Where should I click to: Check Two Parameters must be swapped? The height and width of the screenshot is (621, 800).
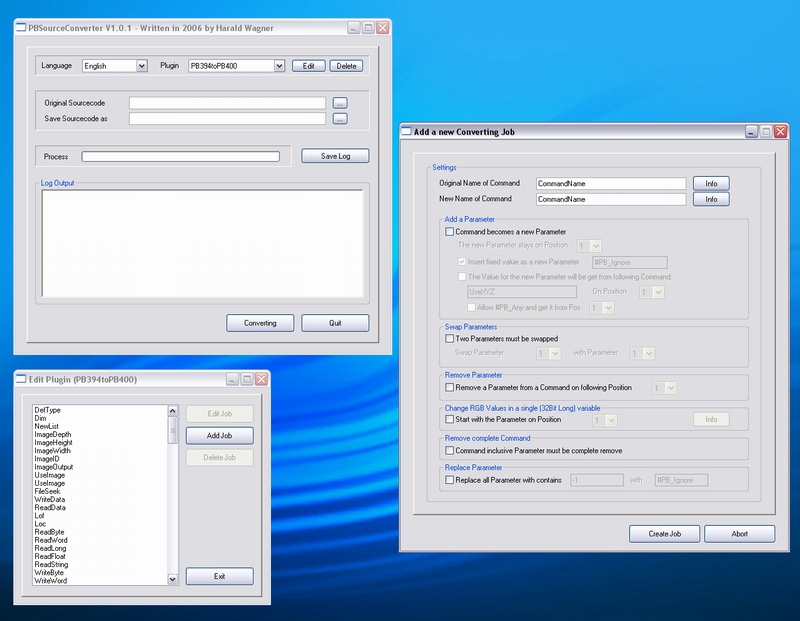point(449,339)
